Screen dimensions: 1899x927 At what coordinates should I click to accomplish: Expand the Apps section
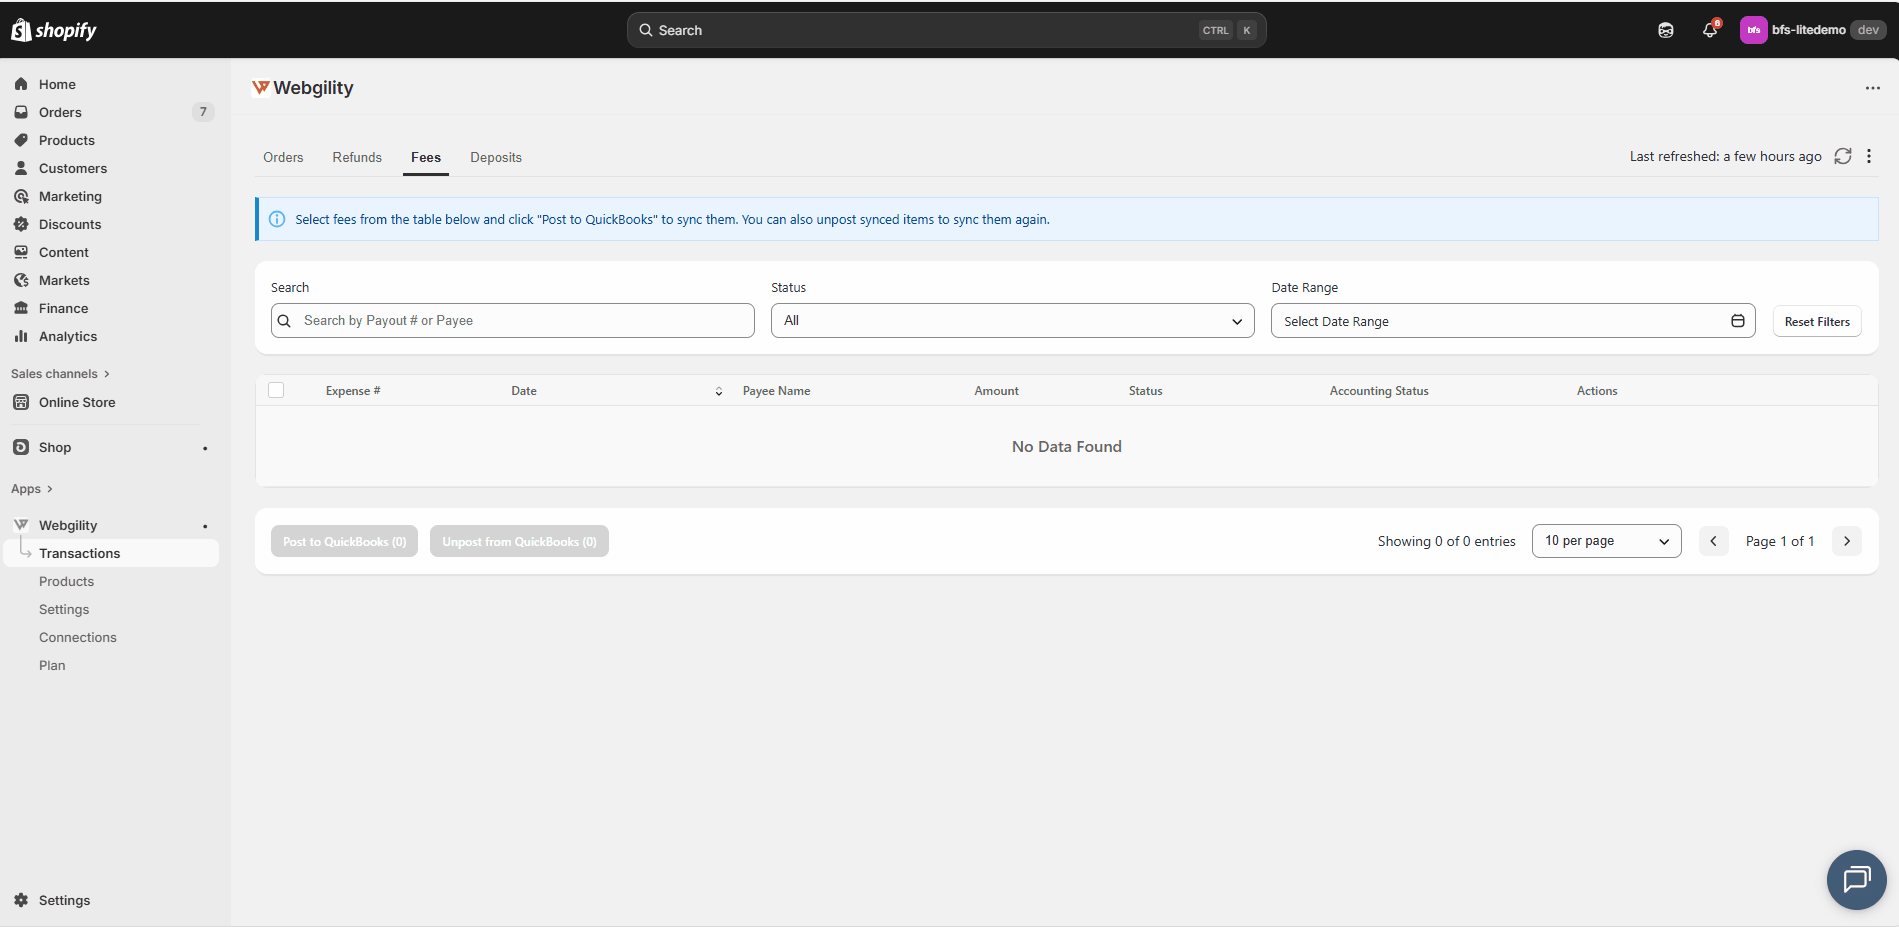coord(32,489)
